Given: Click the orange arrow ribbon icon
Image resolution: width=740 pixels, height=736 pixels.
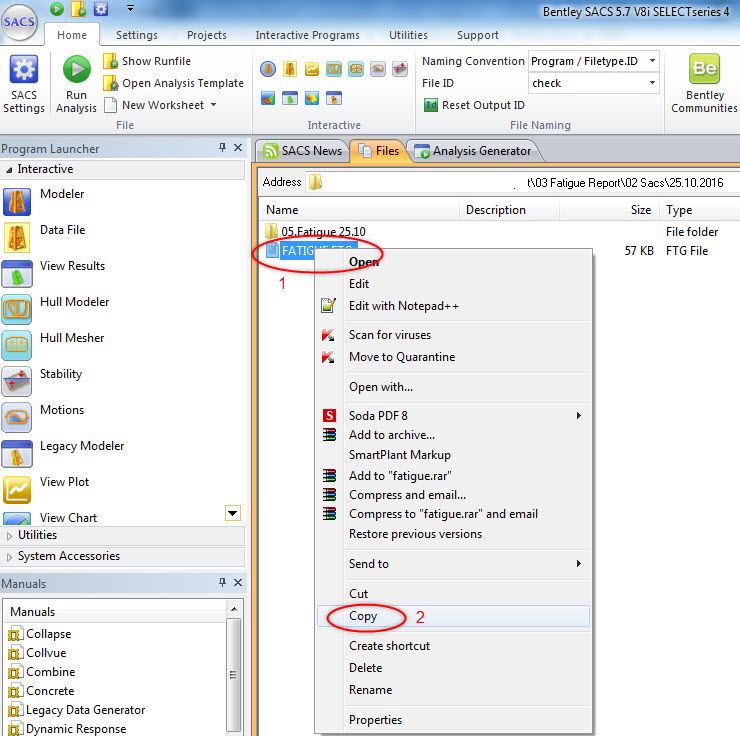Looking at the screenshot, I should coord(312,98).
